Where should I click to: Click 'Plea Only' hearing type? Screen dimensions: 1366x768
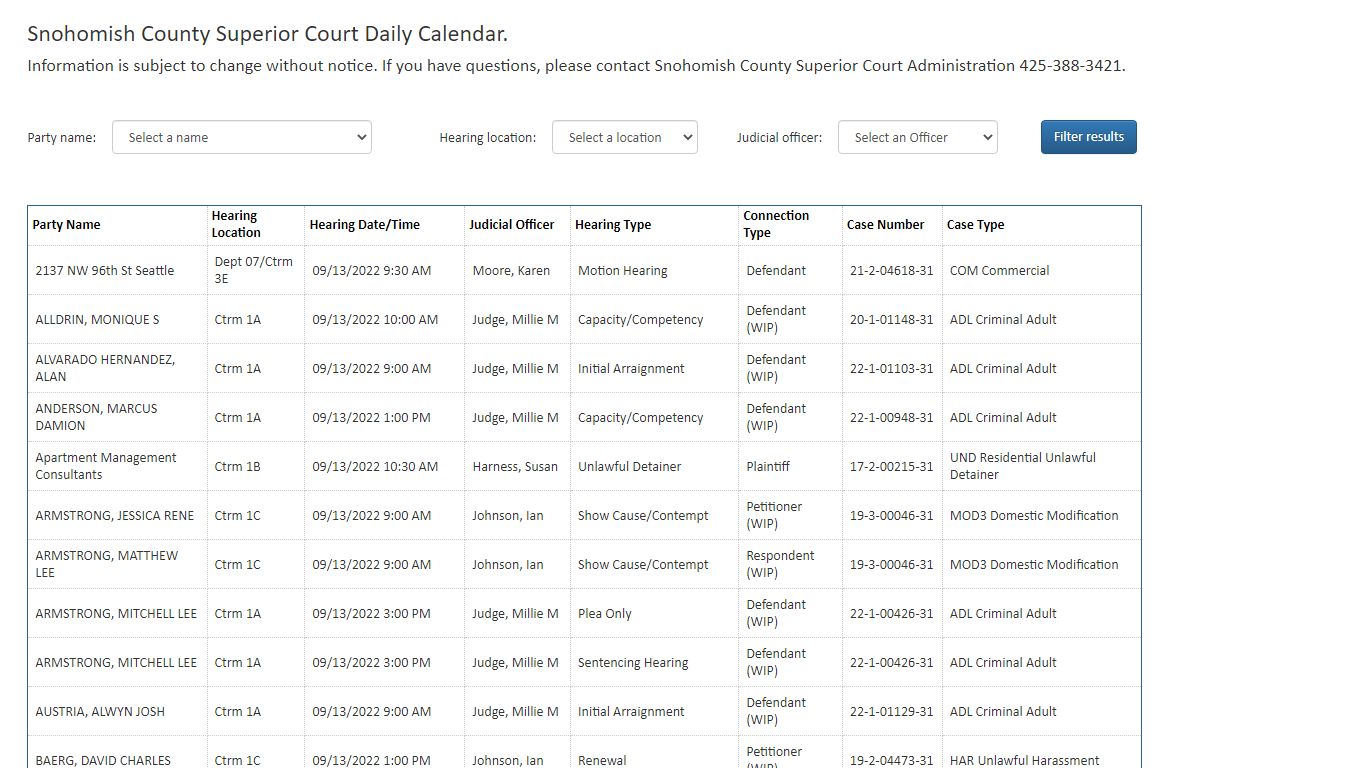pos(605,614)
